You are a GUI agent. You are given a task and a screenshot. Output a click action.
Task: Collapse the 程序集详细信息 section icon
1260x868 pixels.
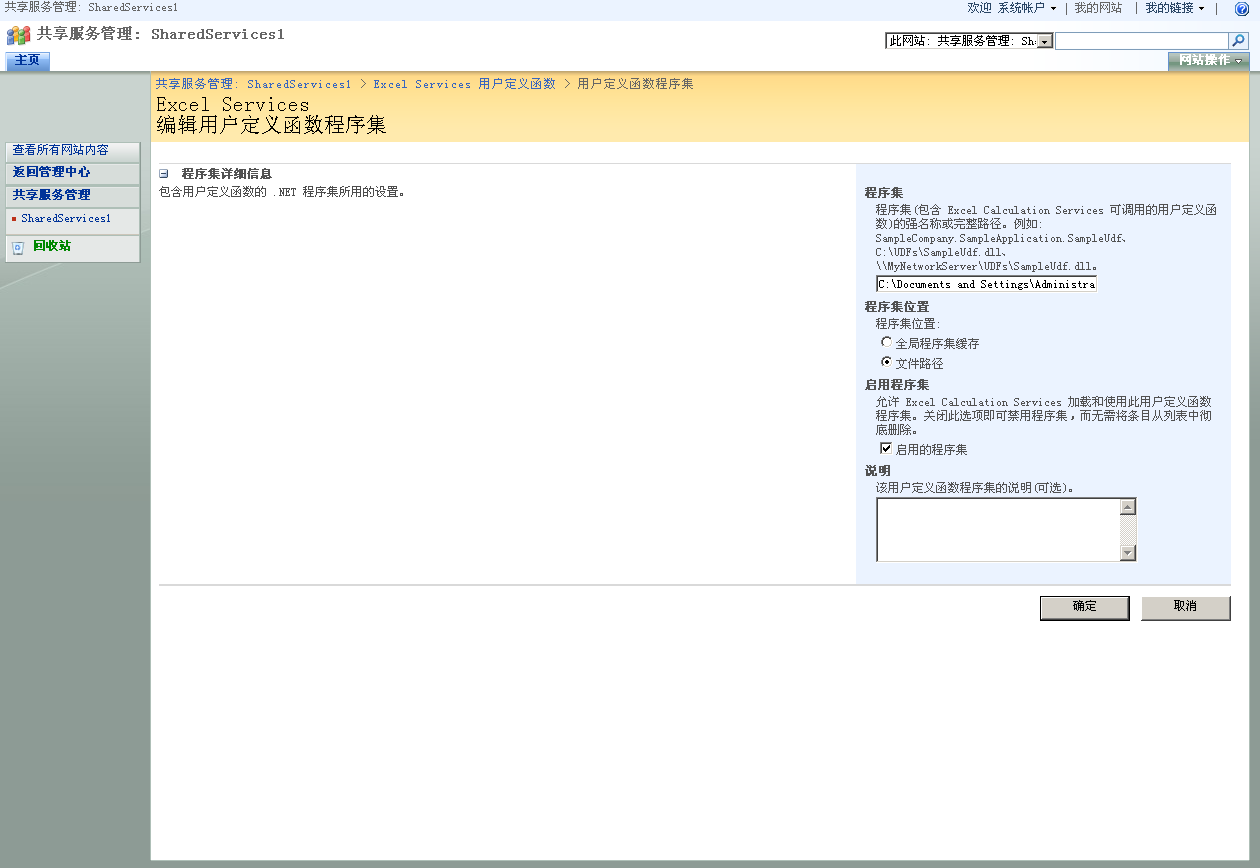tap(164, 174)
